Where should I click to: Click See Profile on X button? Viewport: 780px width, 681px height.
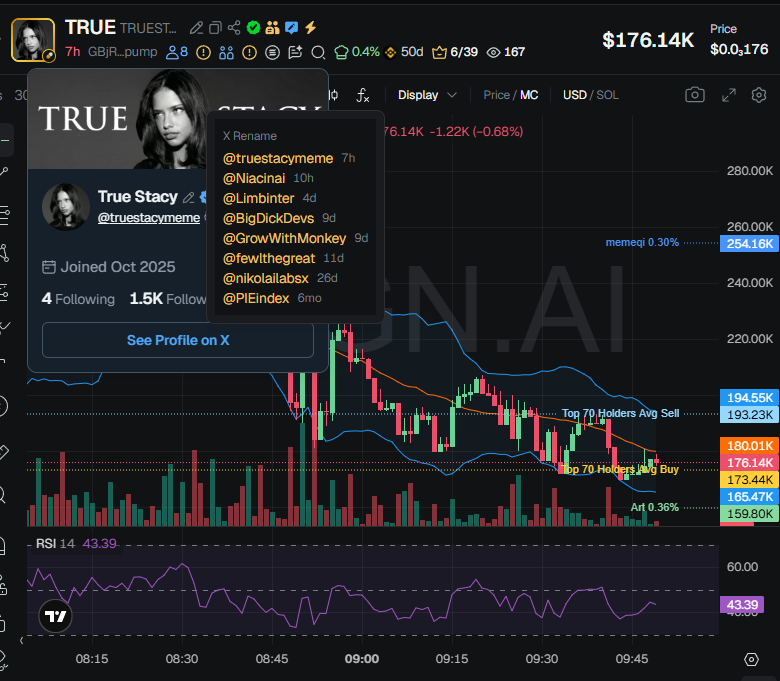(178, 340)
